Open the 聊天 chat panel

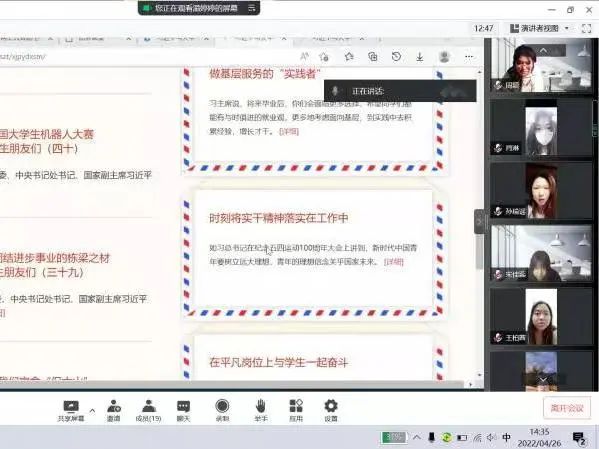click(183, 411)
